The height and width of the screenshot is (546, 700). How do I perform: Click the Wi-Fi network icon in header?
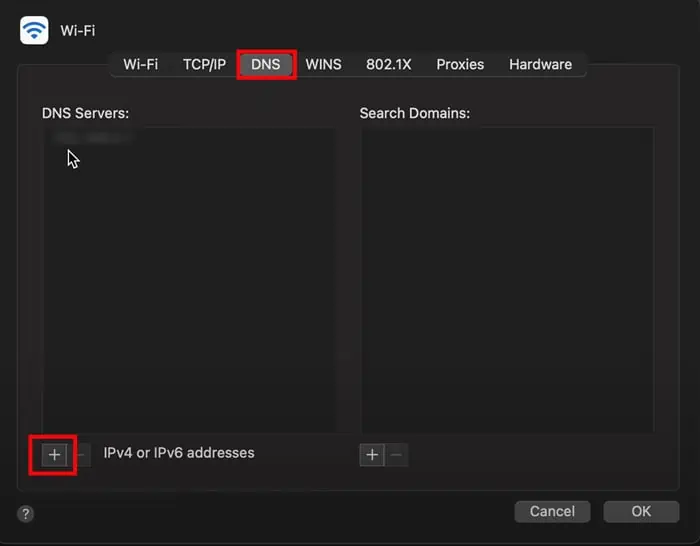[x=35, y=30]
